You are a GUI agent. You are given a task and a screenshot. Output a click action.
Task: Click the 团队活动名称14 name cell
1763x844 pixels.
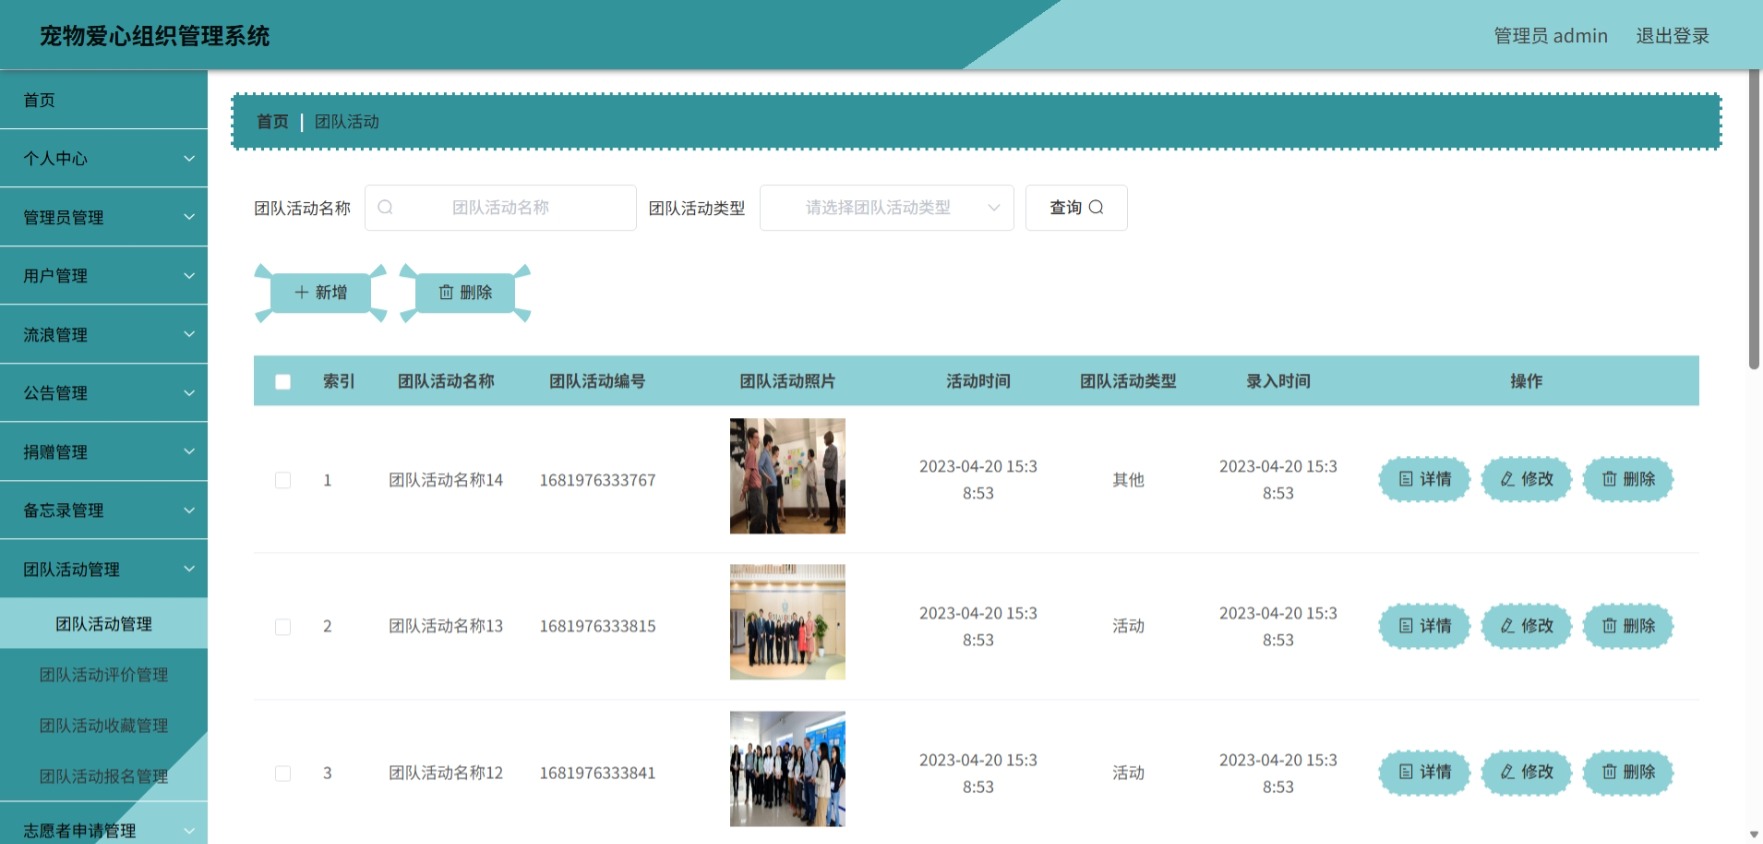[x=446, y=480]
